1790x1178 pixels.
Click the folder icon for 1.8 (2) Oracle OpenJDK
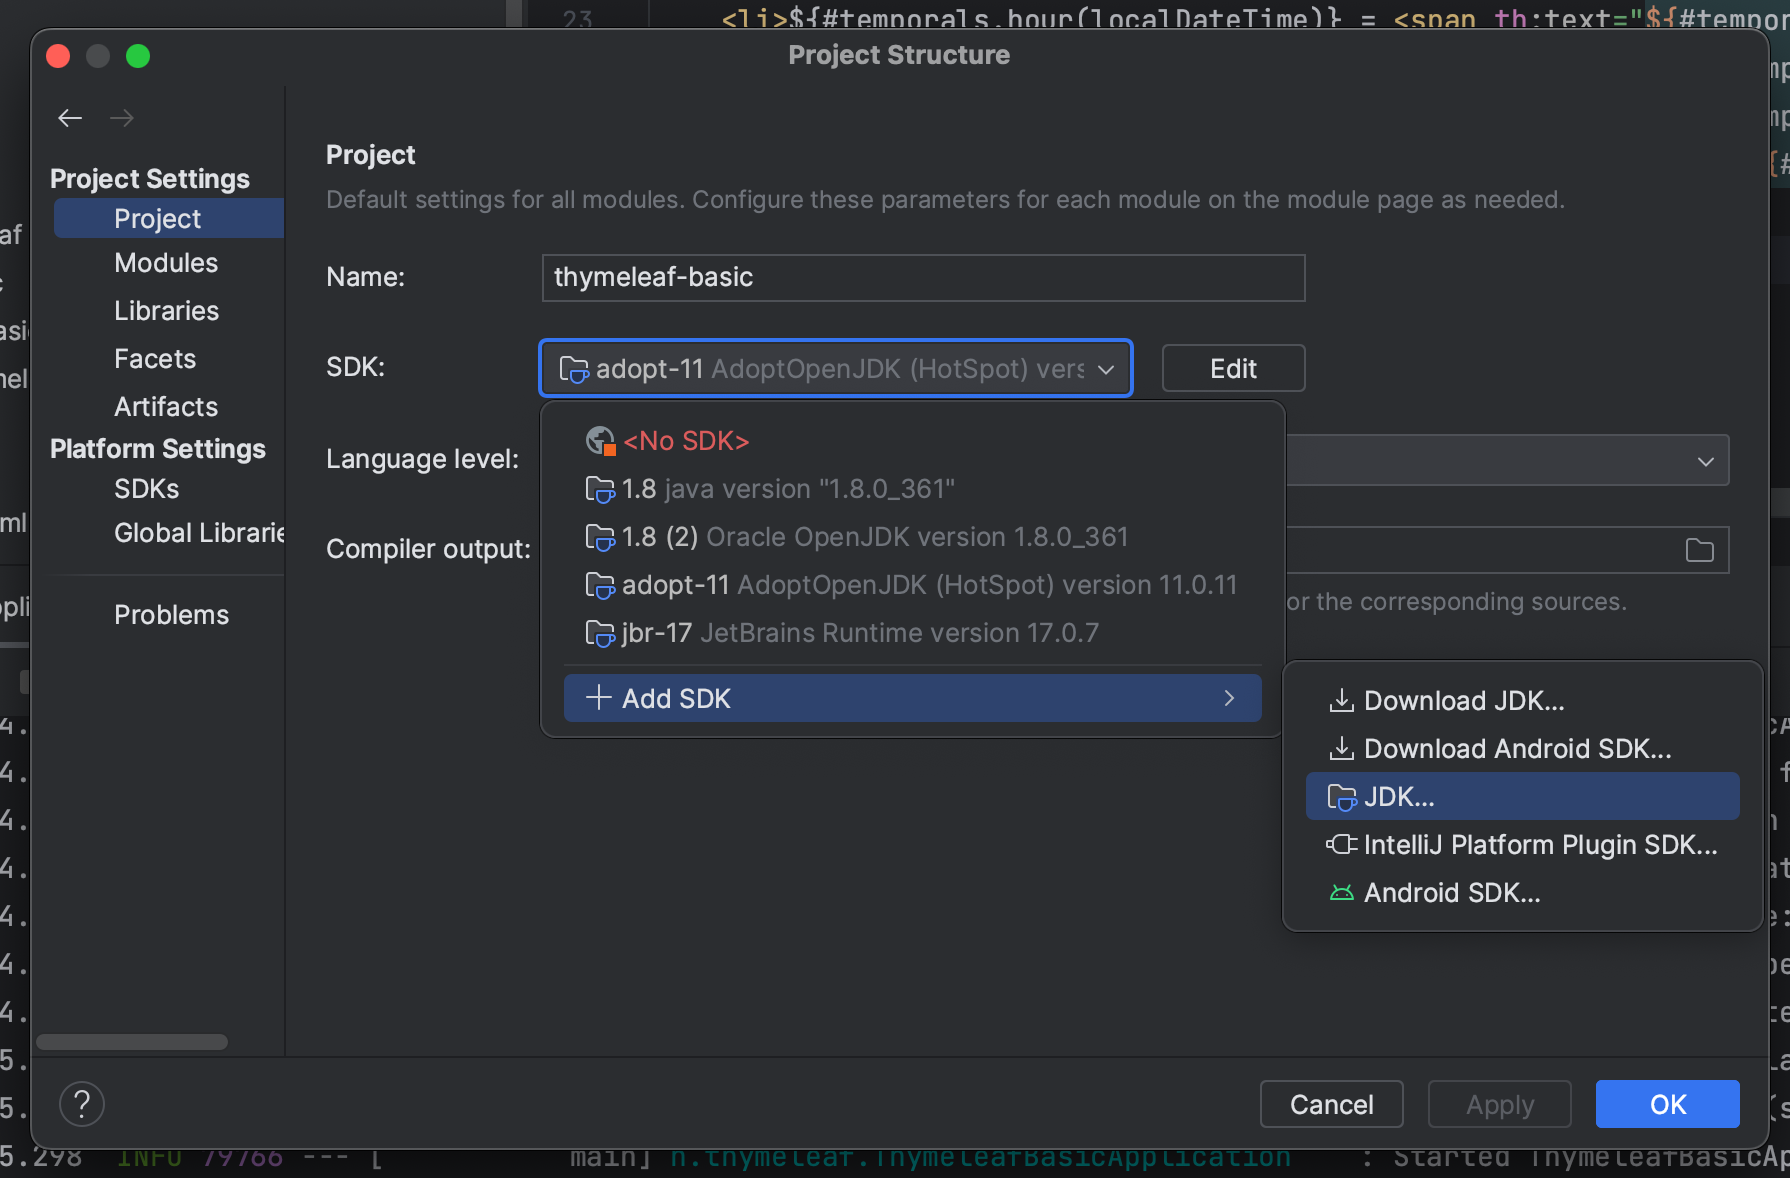point(600,537)
